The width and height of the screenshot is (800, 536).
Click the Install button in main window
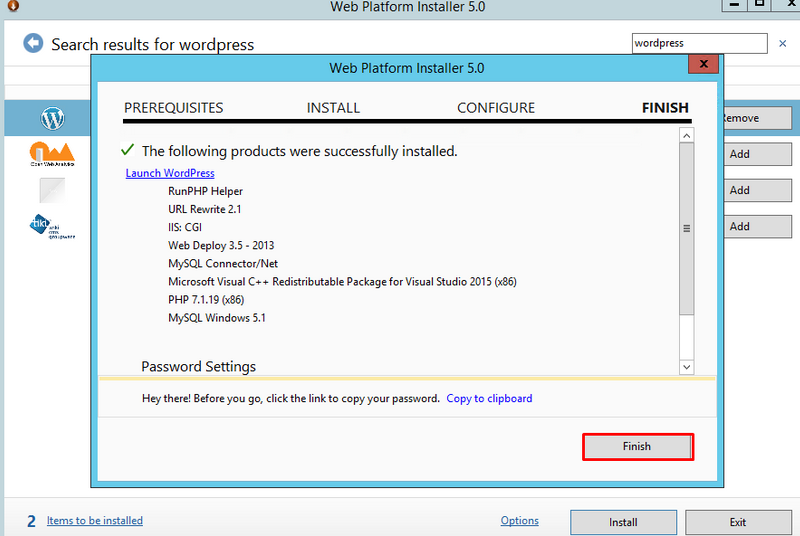(x=623, y=522)
